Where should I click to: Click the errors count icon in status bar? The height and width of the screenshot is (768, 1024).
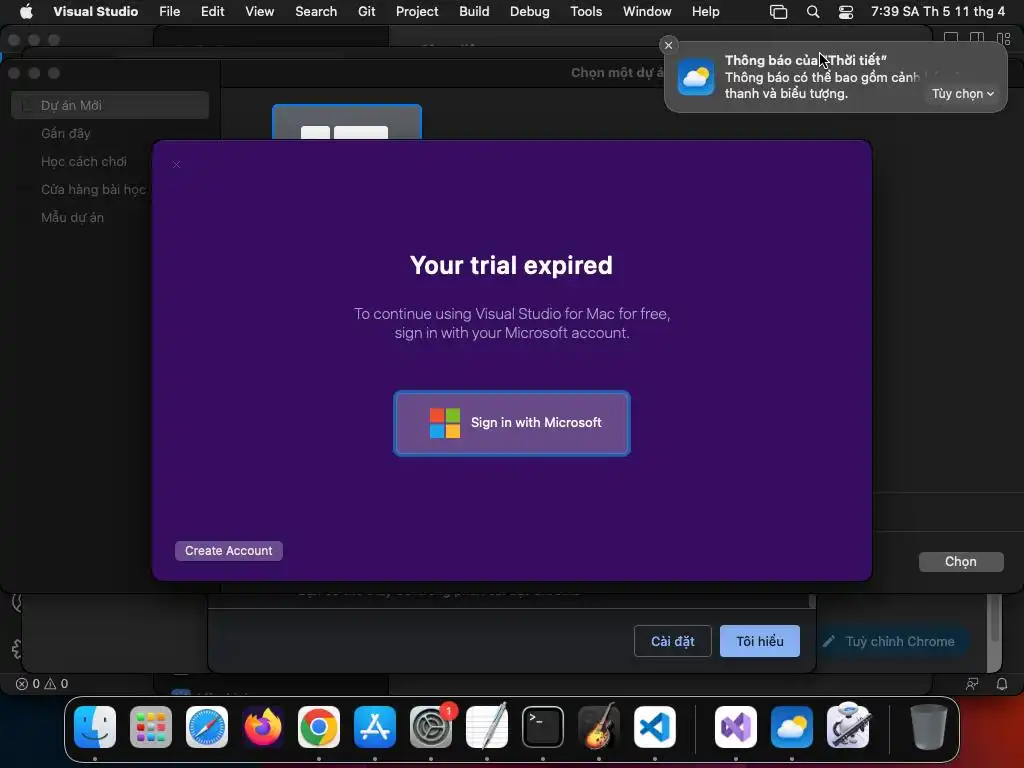pos(22,684)
